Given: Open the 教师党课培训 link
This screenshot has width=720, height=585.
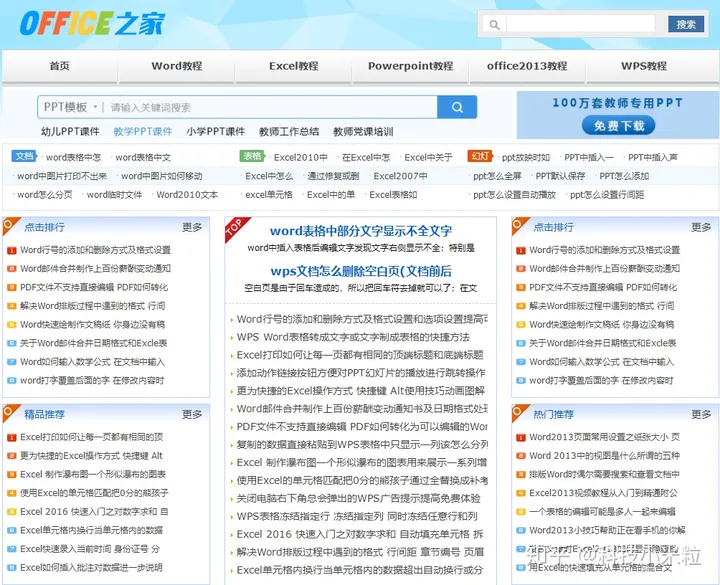Looking at the screenshot, I should pyautogui.click(x=363, y=132).
